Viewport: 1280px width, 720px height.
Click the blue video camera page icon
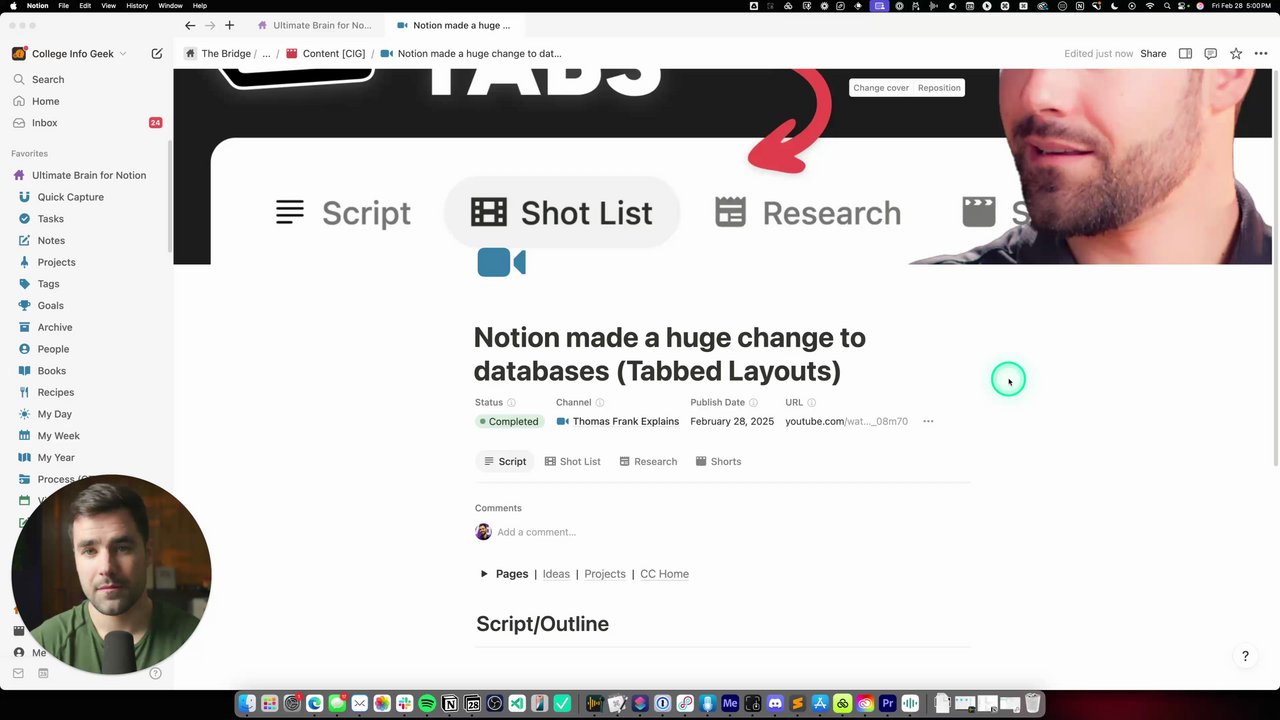(501, 262)
